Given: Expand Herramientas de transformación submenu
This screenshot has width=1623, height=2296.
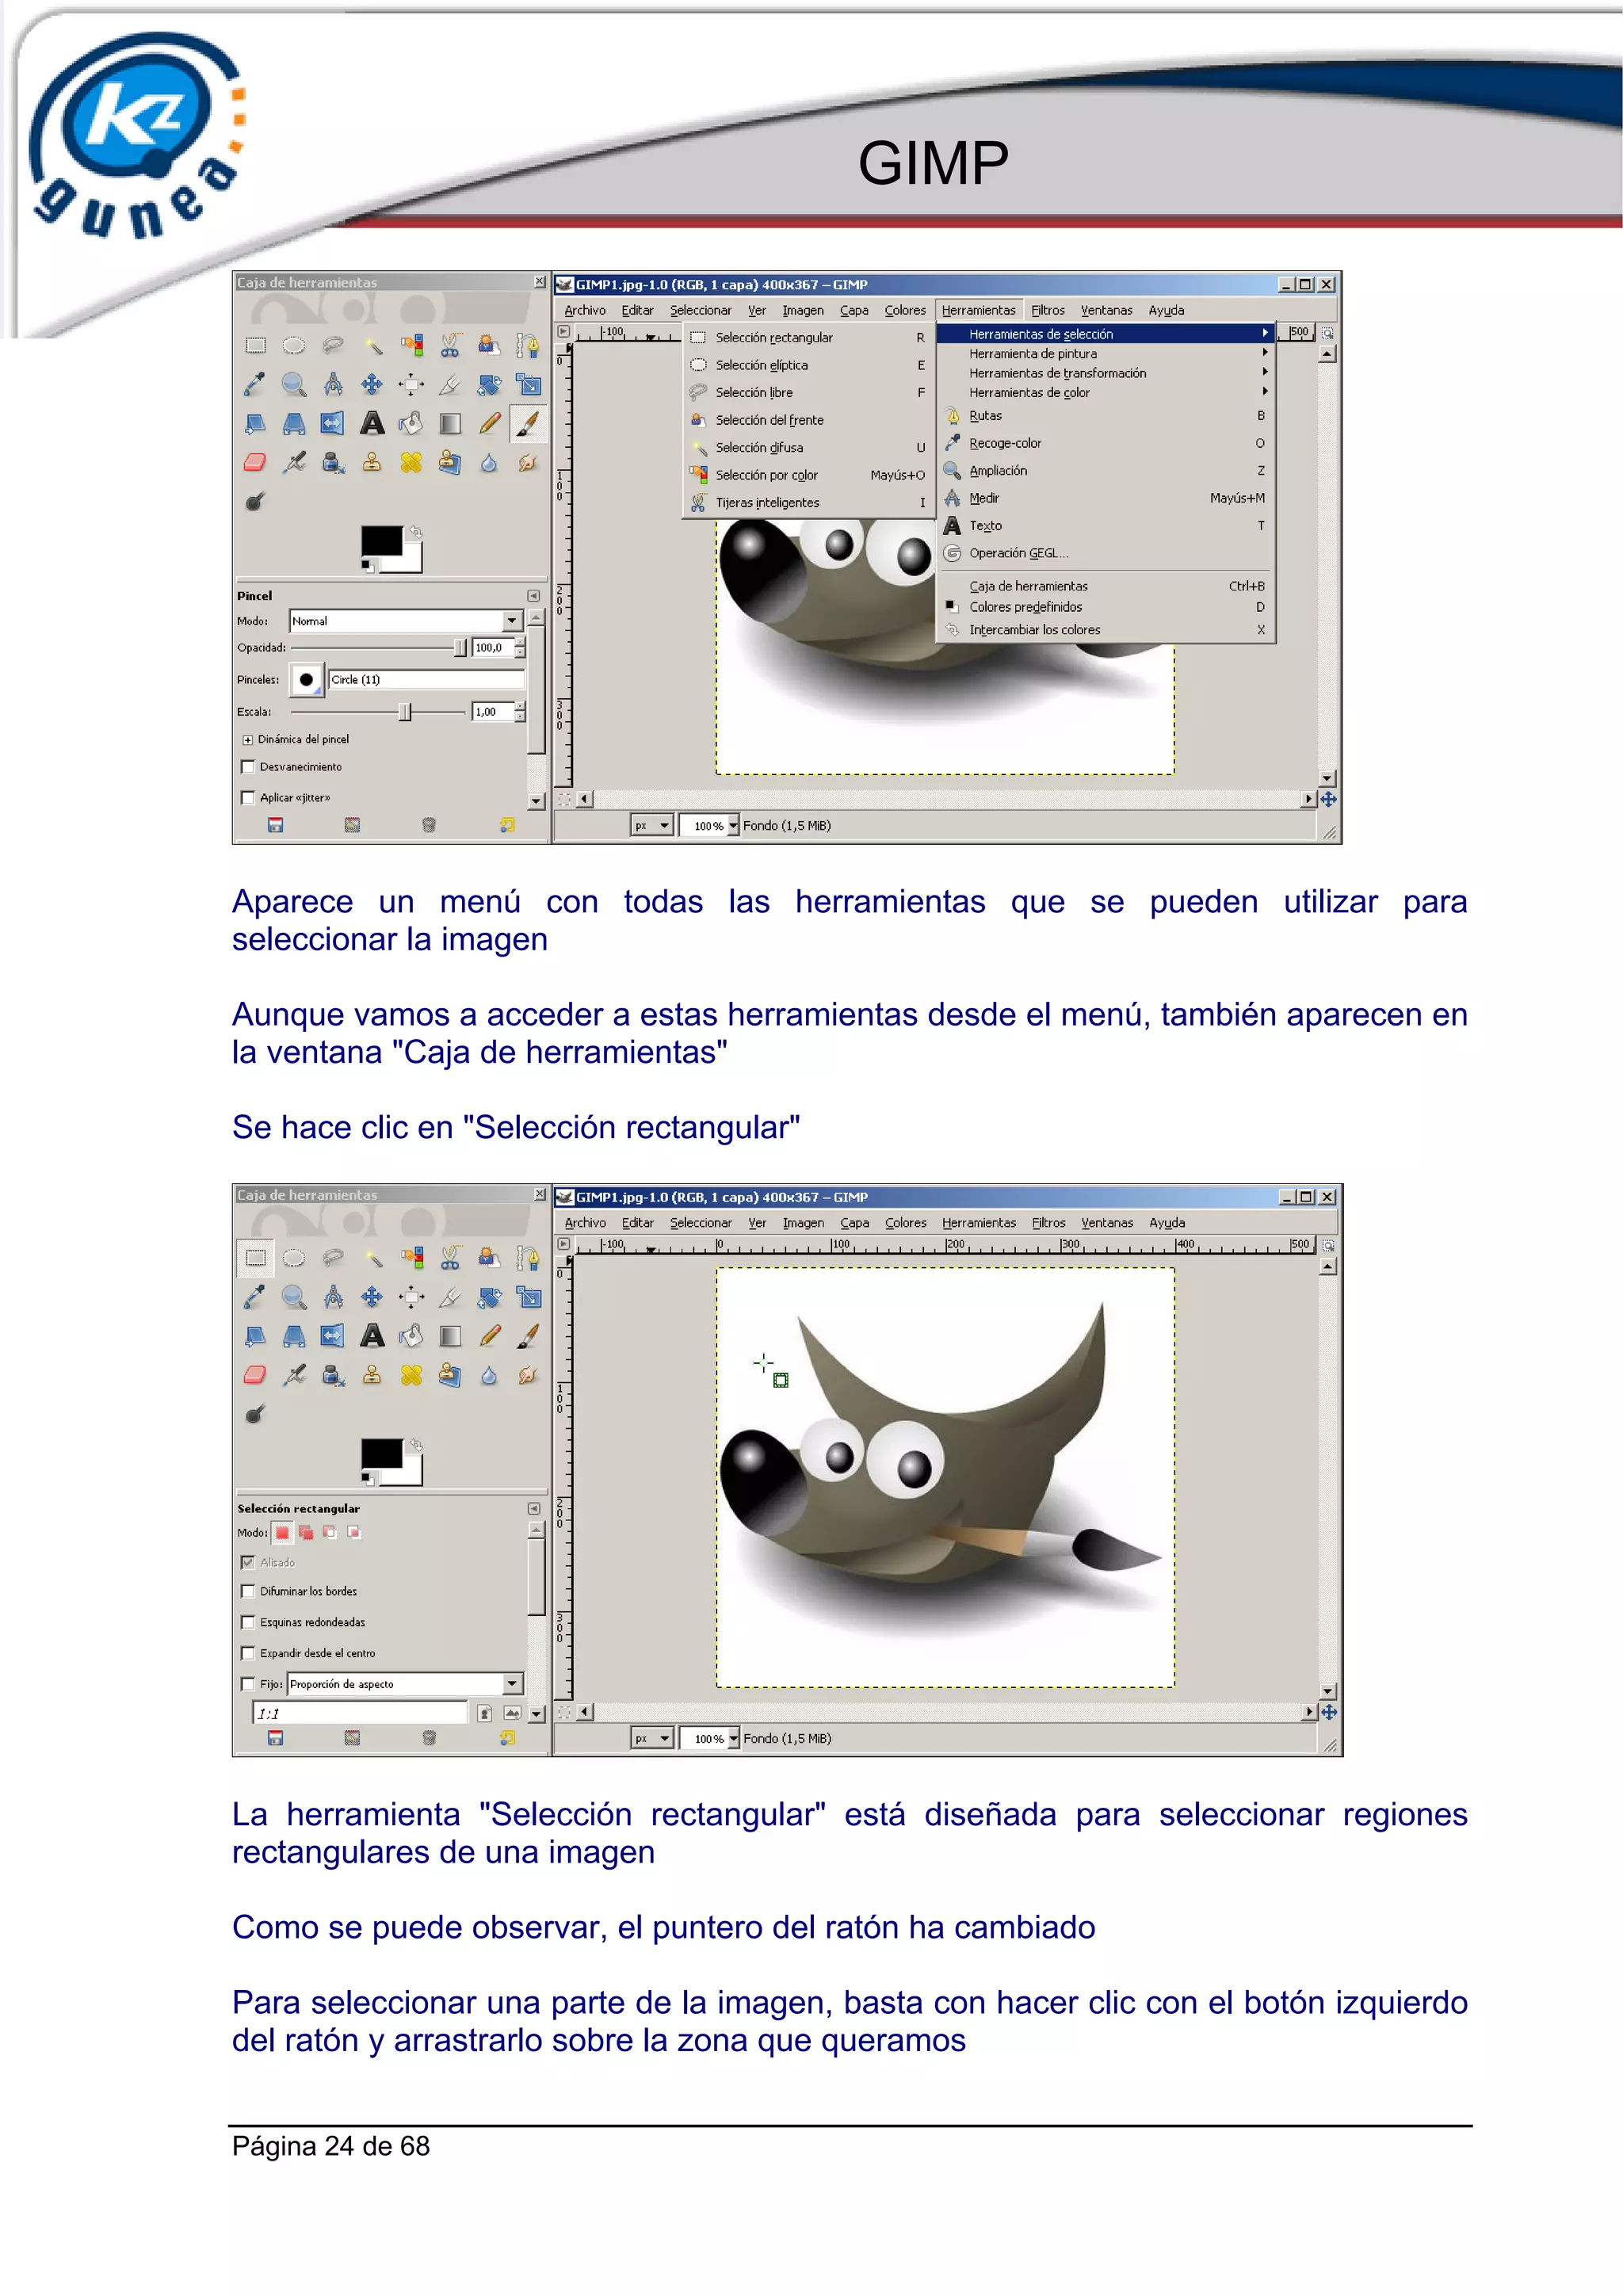Looking at the screenshot, I should pyautogui.click(x=1105, y=373).
